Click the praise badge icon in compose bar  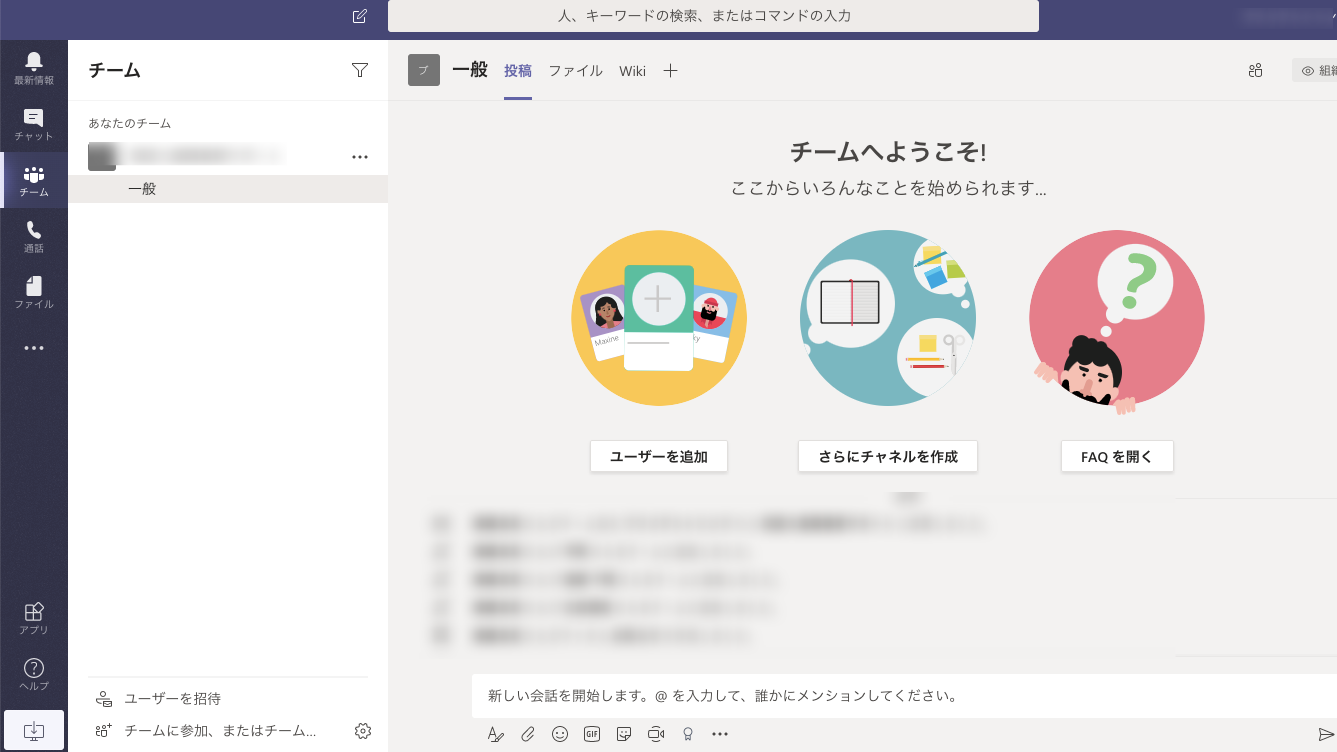688,734
